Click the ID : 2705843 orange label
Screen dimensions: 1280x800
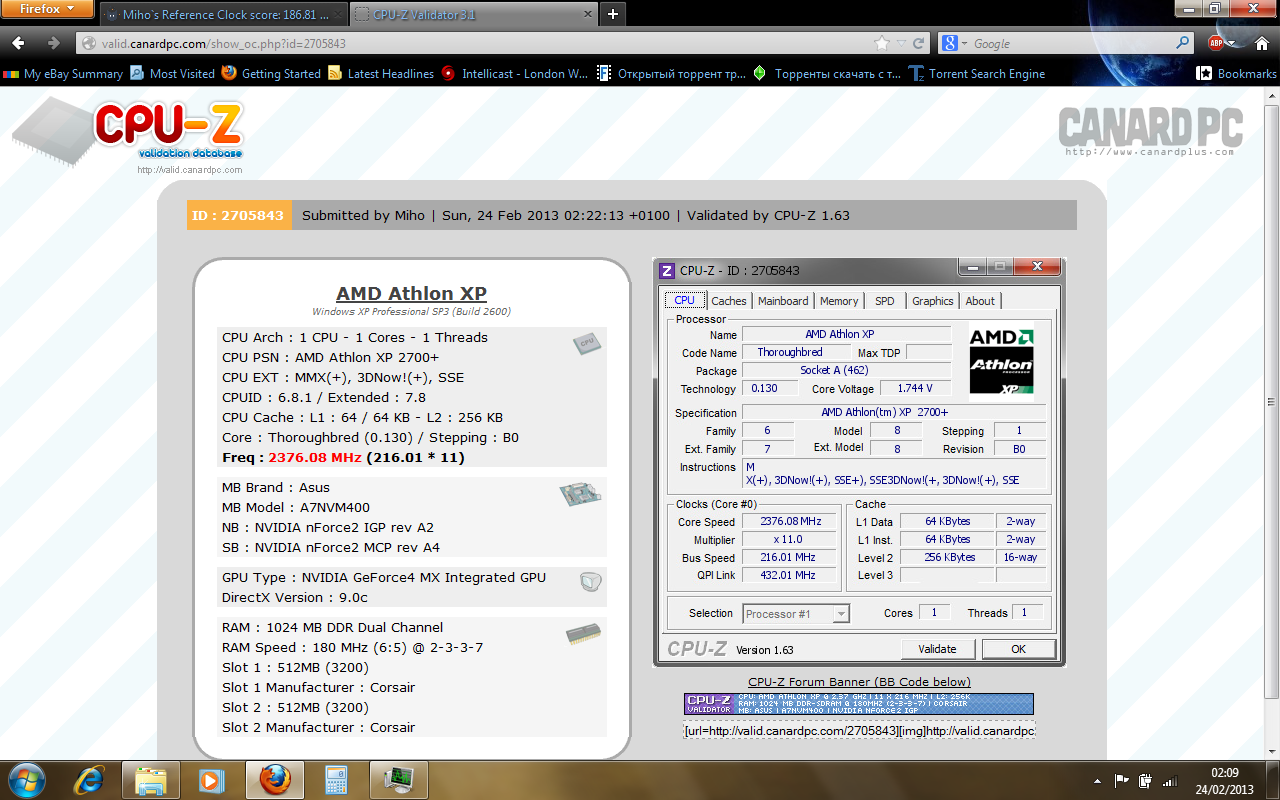tap(239, 215)
